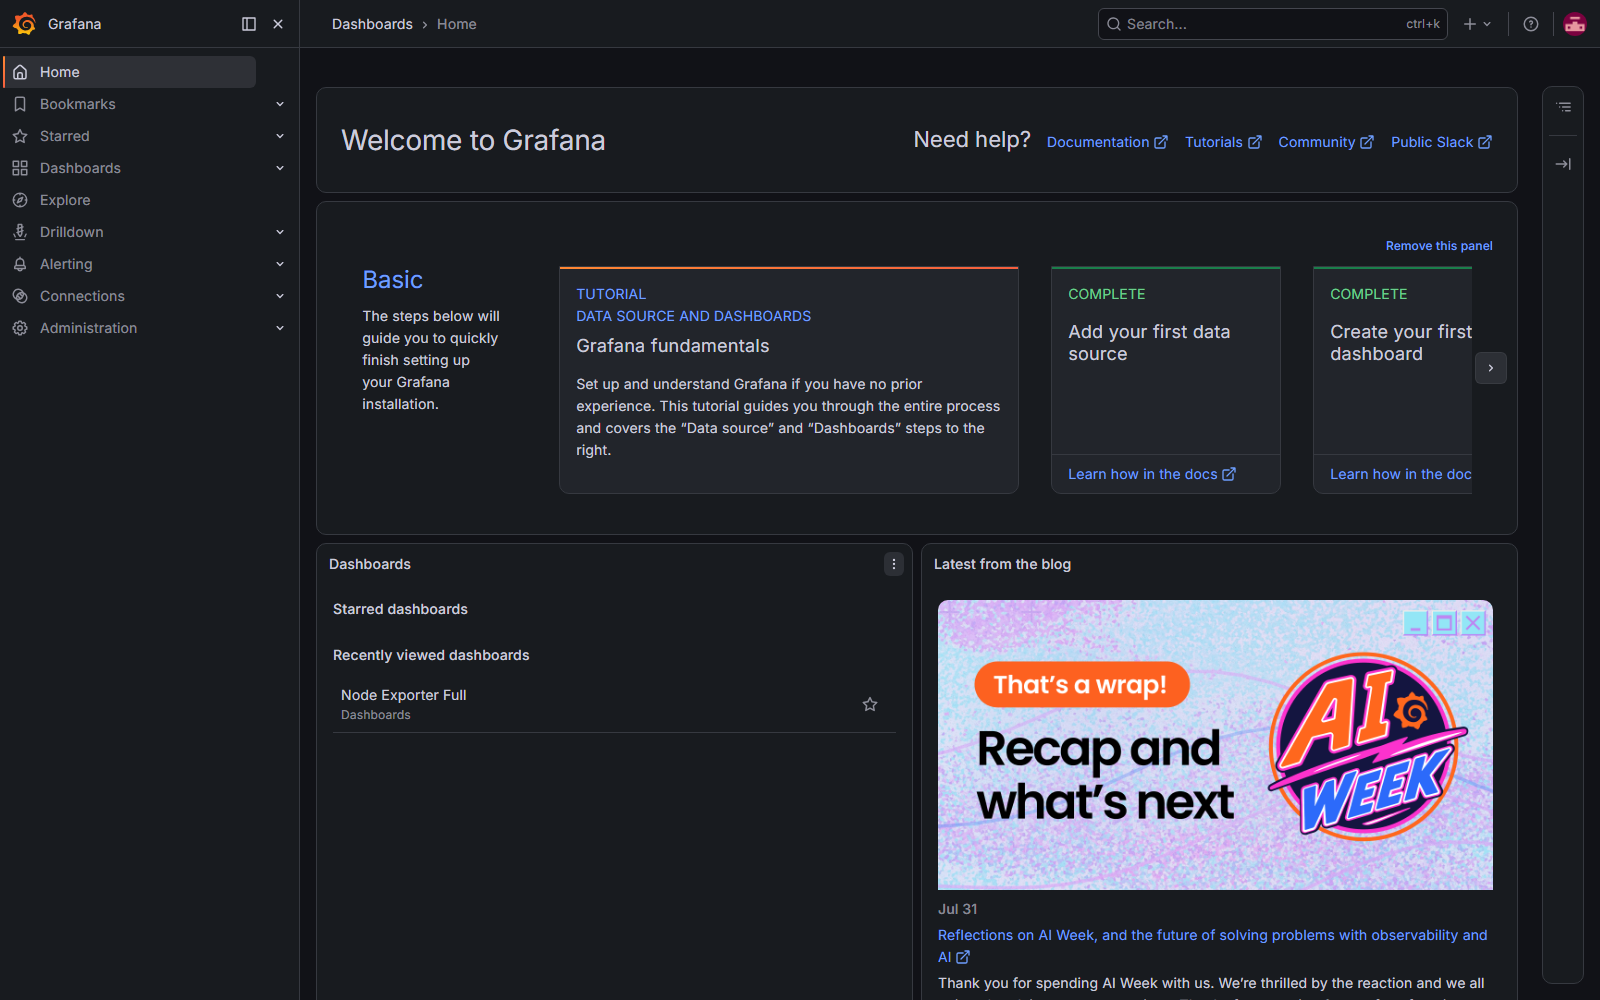Image resolution: width=1600 pixels, height=1000 pixels.
Task: Open Connections via its sidebar icon
Action: (20, 296)
